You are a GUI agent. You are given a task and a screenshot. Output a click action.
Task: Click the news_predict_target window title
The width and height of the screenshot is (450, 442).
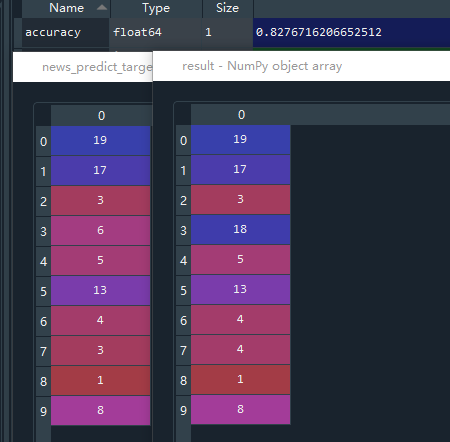[97, 67]
